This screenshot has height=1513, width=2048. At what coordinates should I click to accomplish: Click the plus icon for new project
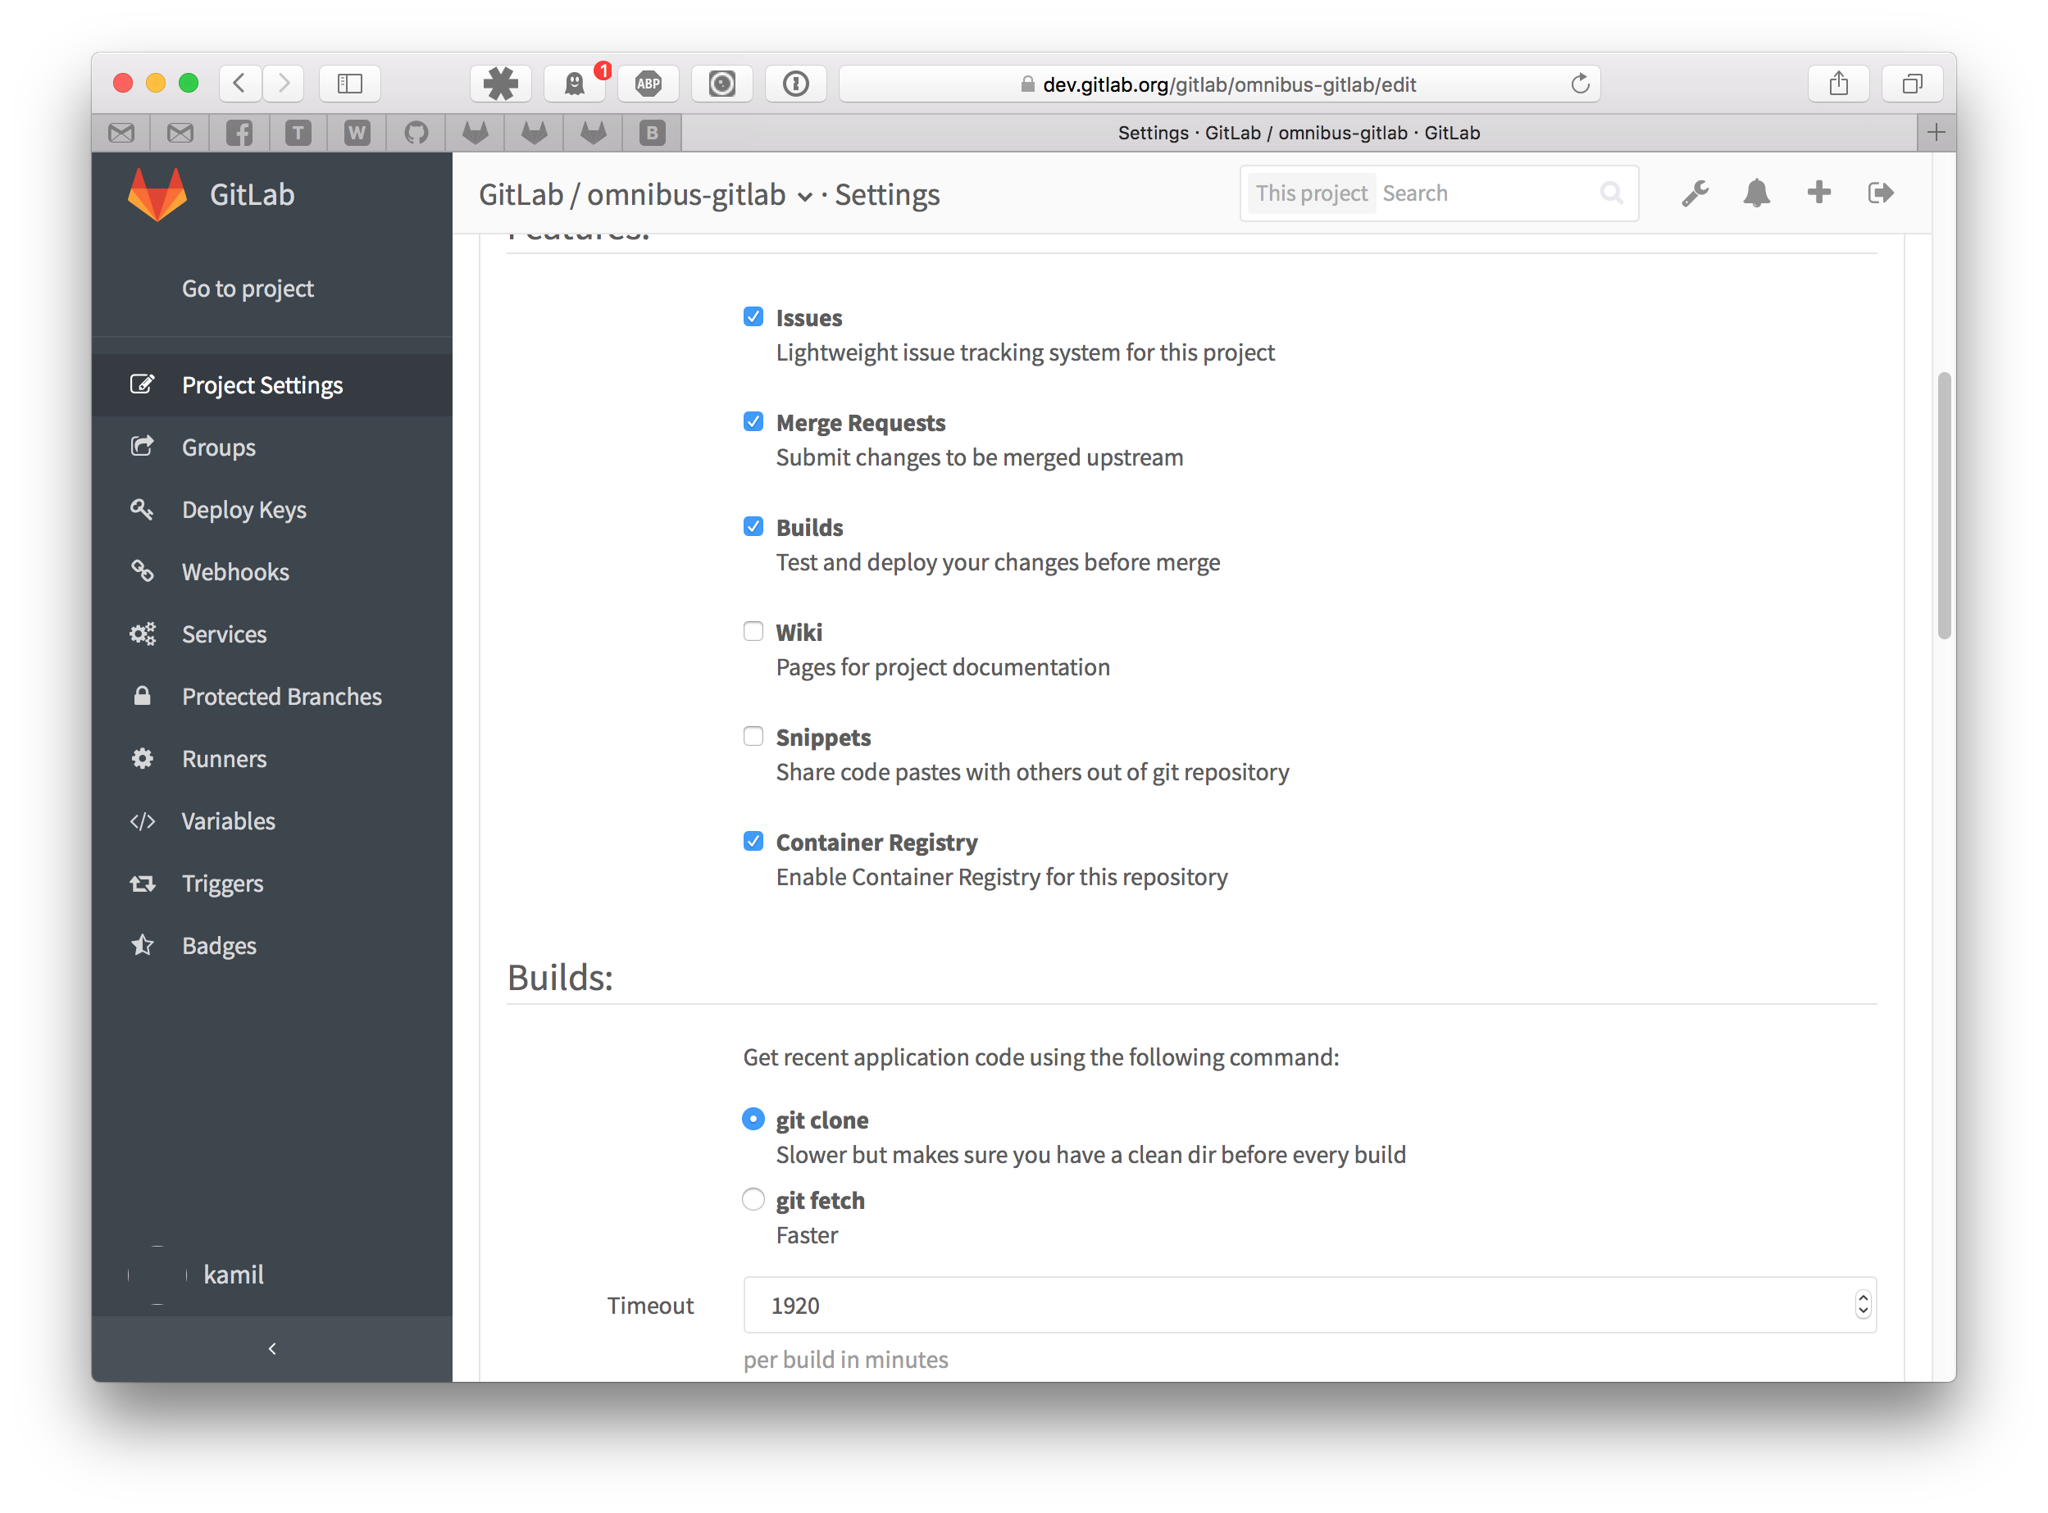pos(1818,192)
